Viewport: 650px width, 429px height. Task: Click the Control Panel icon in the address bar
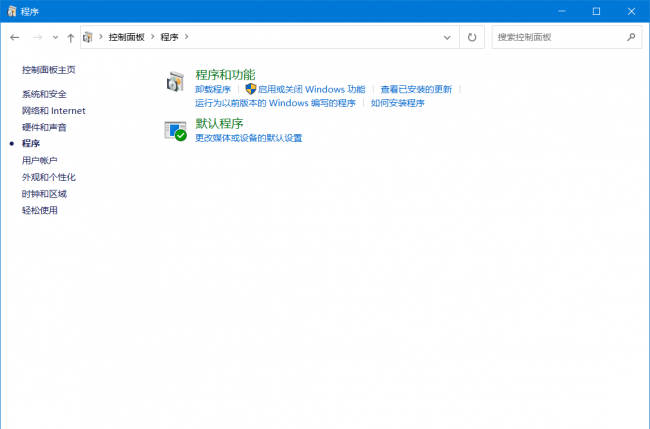pyautogui.click(x=87, y=37)
